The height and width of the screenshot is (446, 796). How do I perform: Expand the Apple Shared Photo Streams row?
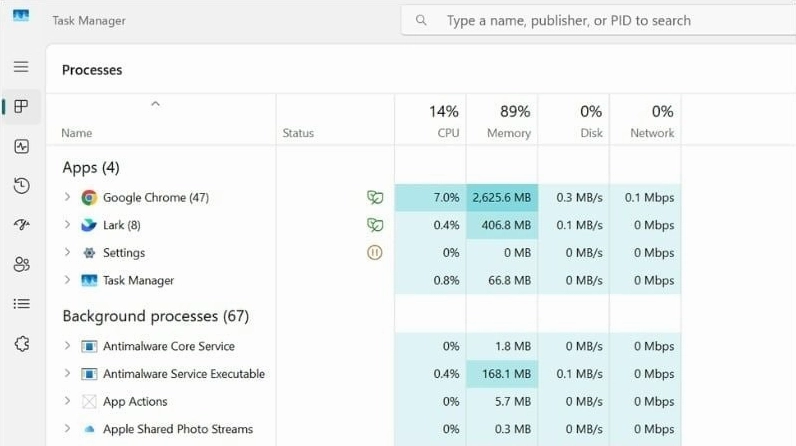click(x=67, y=428)
